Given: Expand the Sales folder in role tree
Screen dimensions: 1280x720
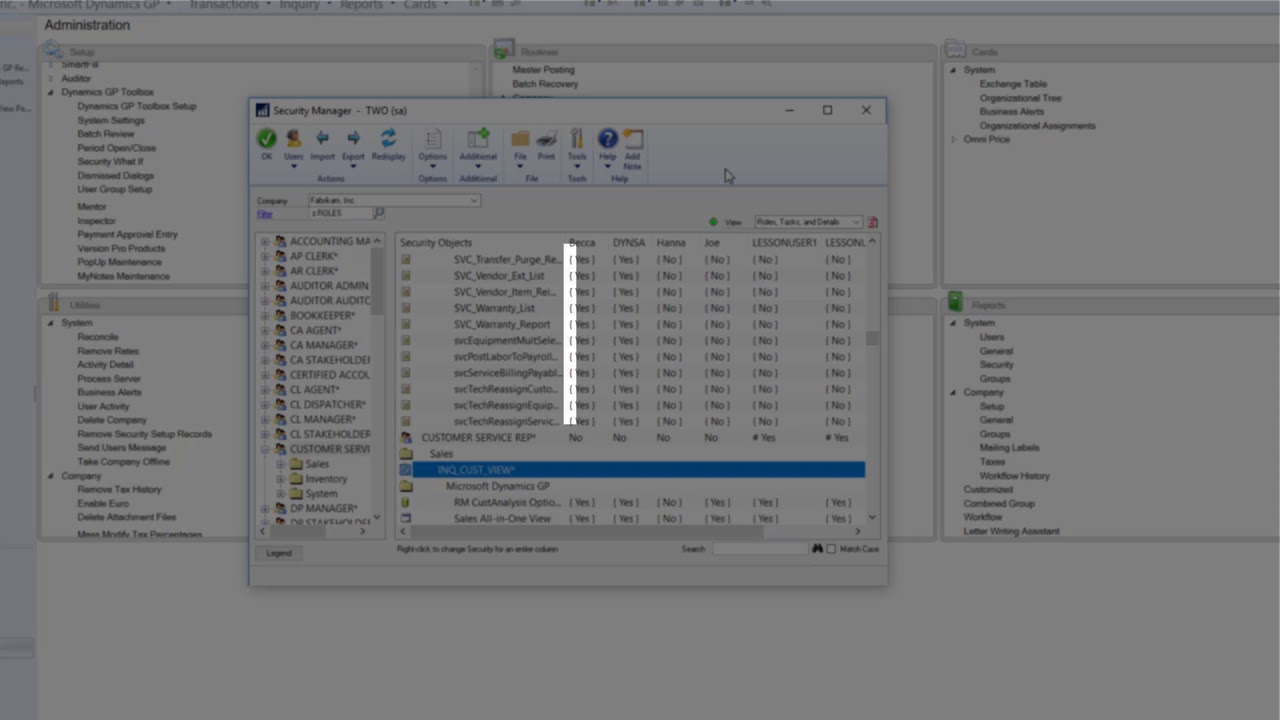Looking at the screenshot, I should [x=281, y=464].
